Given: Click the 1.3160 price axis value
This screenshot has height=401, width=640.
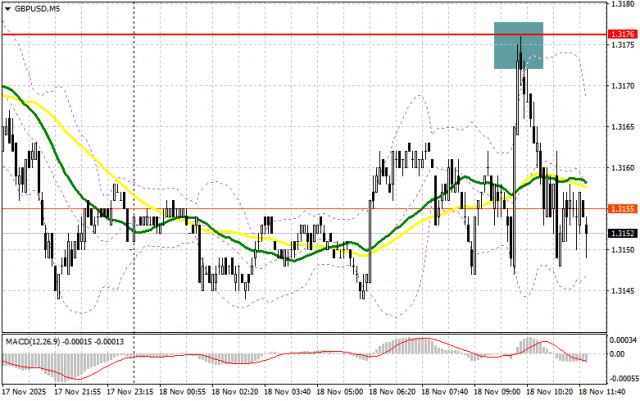Looking at the screenshot, I should click(622, 167).
